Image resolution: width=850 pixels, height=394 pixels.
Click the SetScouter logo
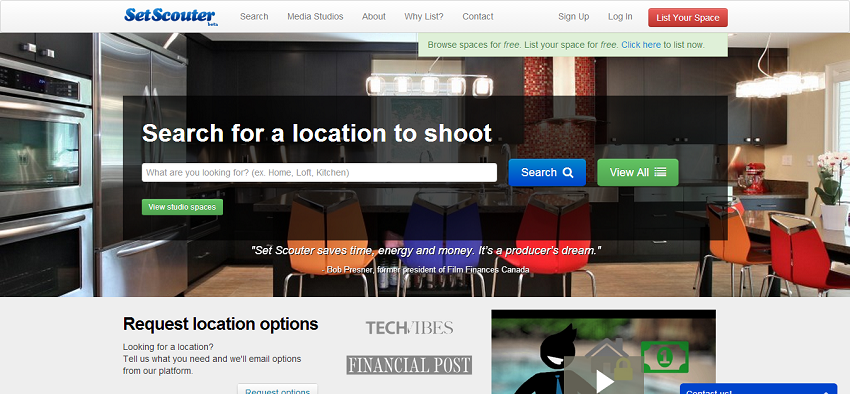tap(170, 16)
